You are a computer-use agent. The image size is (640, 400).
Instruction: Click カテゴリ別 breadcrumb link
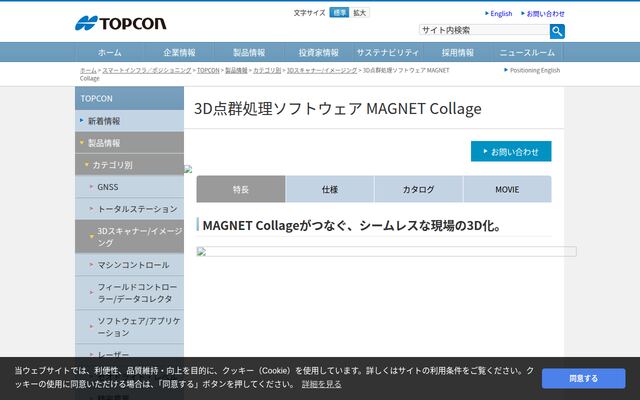[x=267, y=70]
